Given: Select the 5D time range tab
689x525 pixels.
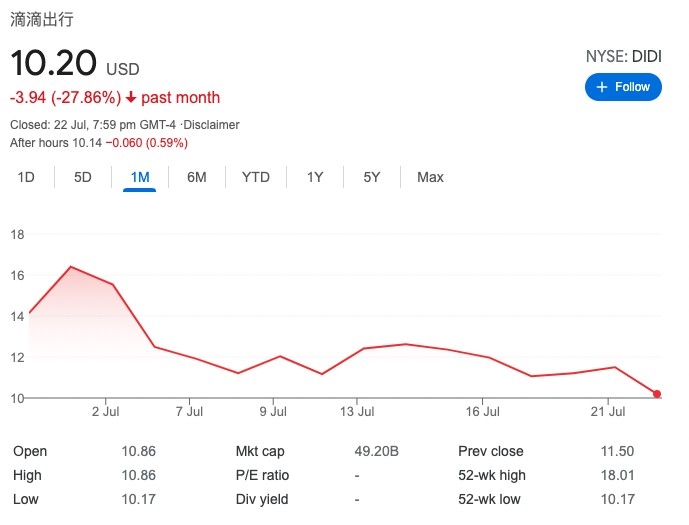Looking at the screenshot, I should pos(83,177).
